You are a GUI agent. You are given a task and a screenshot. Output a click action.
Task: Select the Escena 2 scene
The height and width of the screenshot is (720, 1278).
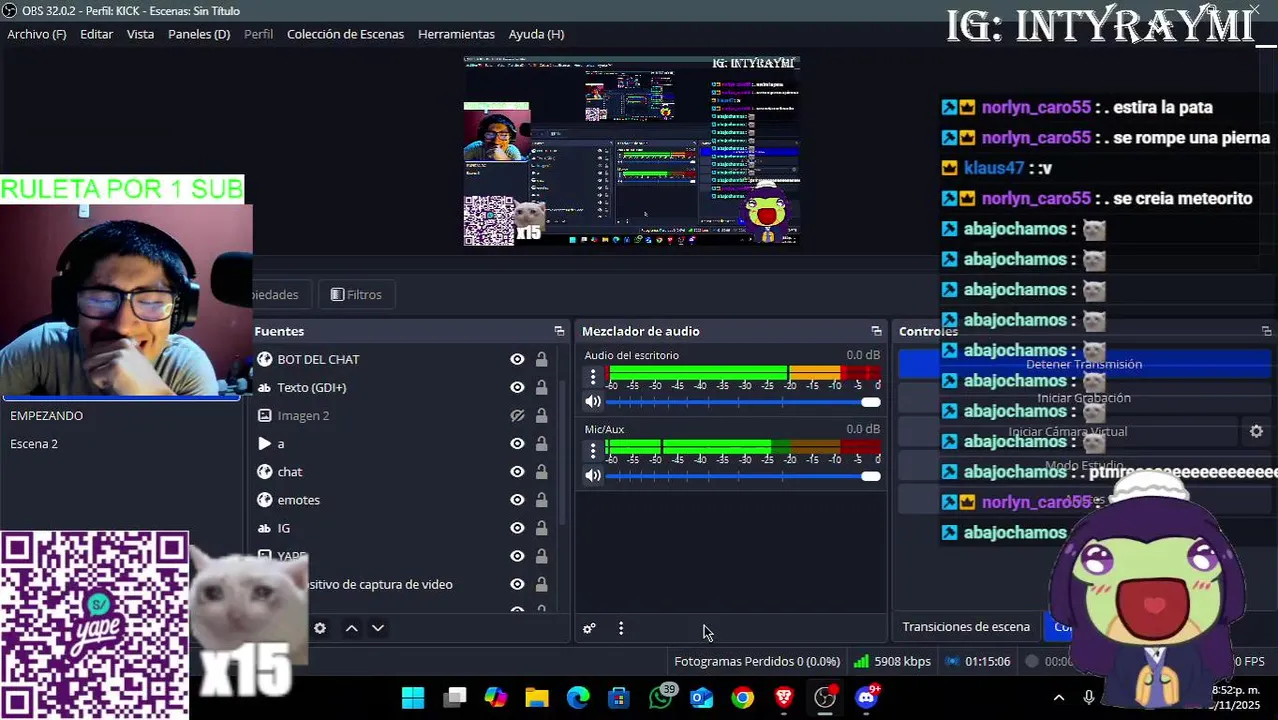(x=120, y=443)
